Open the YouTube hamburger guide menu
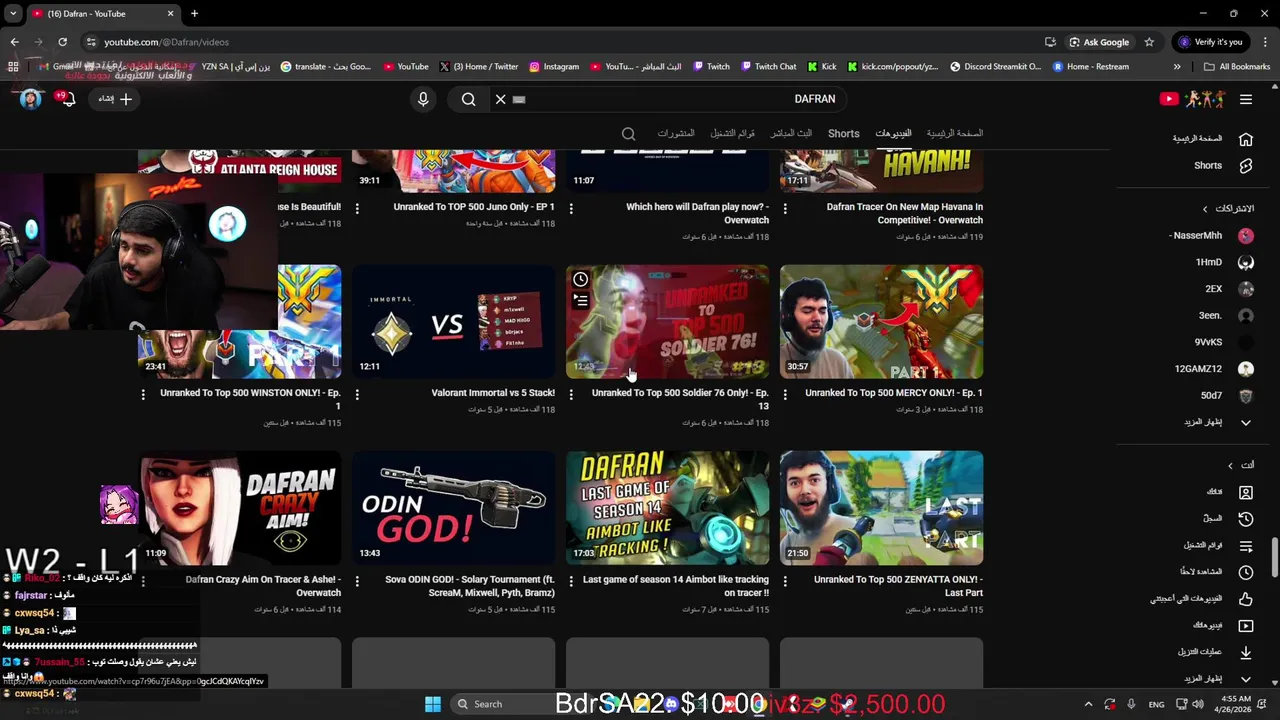Screen dimensions: 1280x720 1246,99
